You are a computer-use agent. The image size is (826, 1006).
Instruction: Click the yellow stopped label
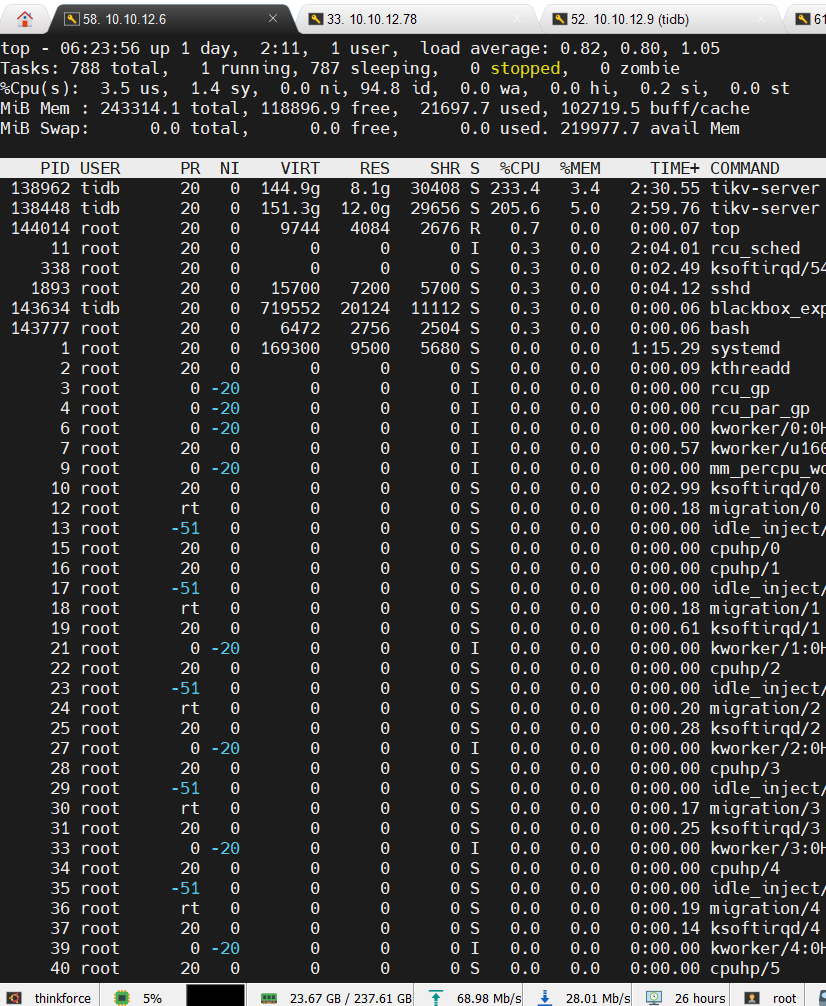click(525, 68)
